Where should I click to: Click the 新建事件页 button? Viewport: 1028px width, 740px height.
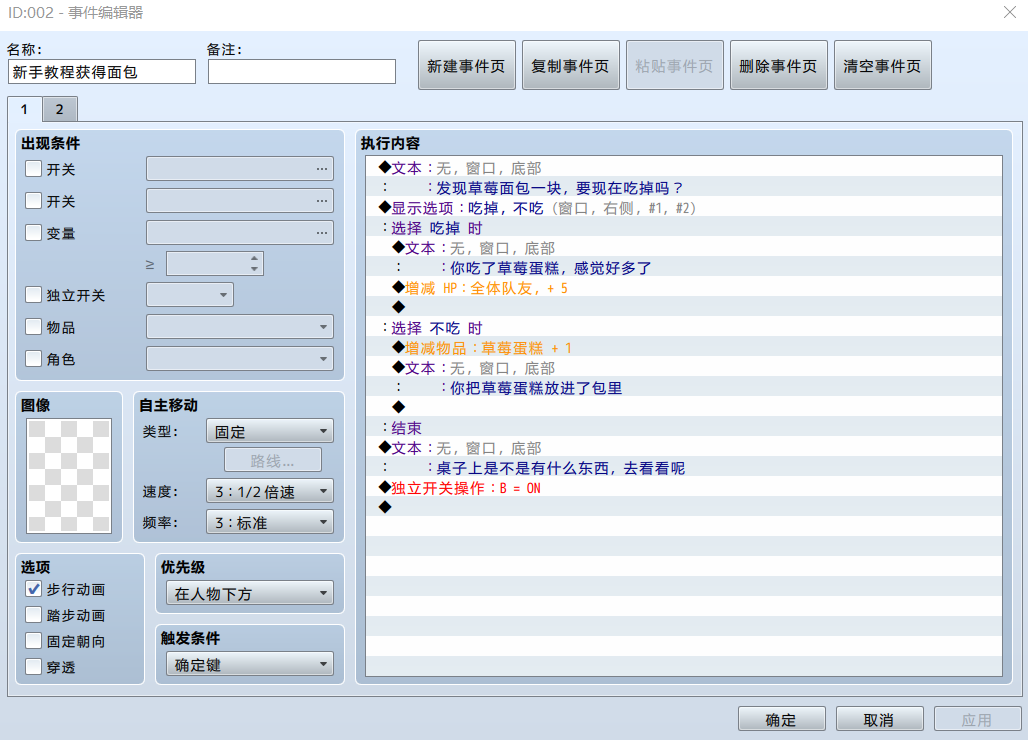pos(466,66)
